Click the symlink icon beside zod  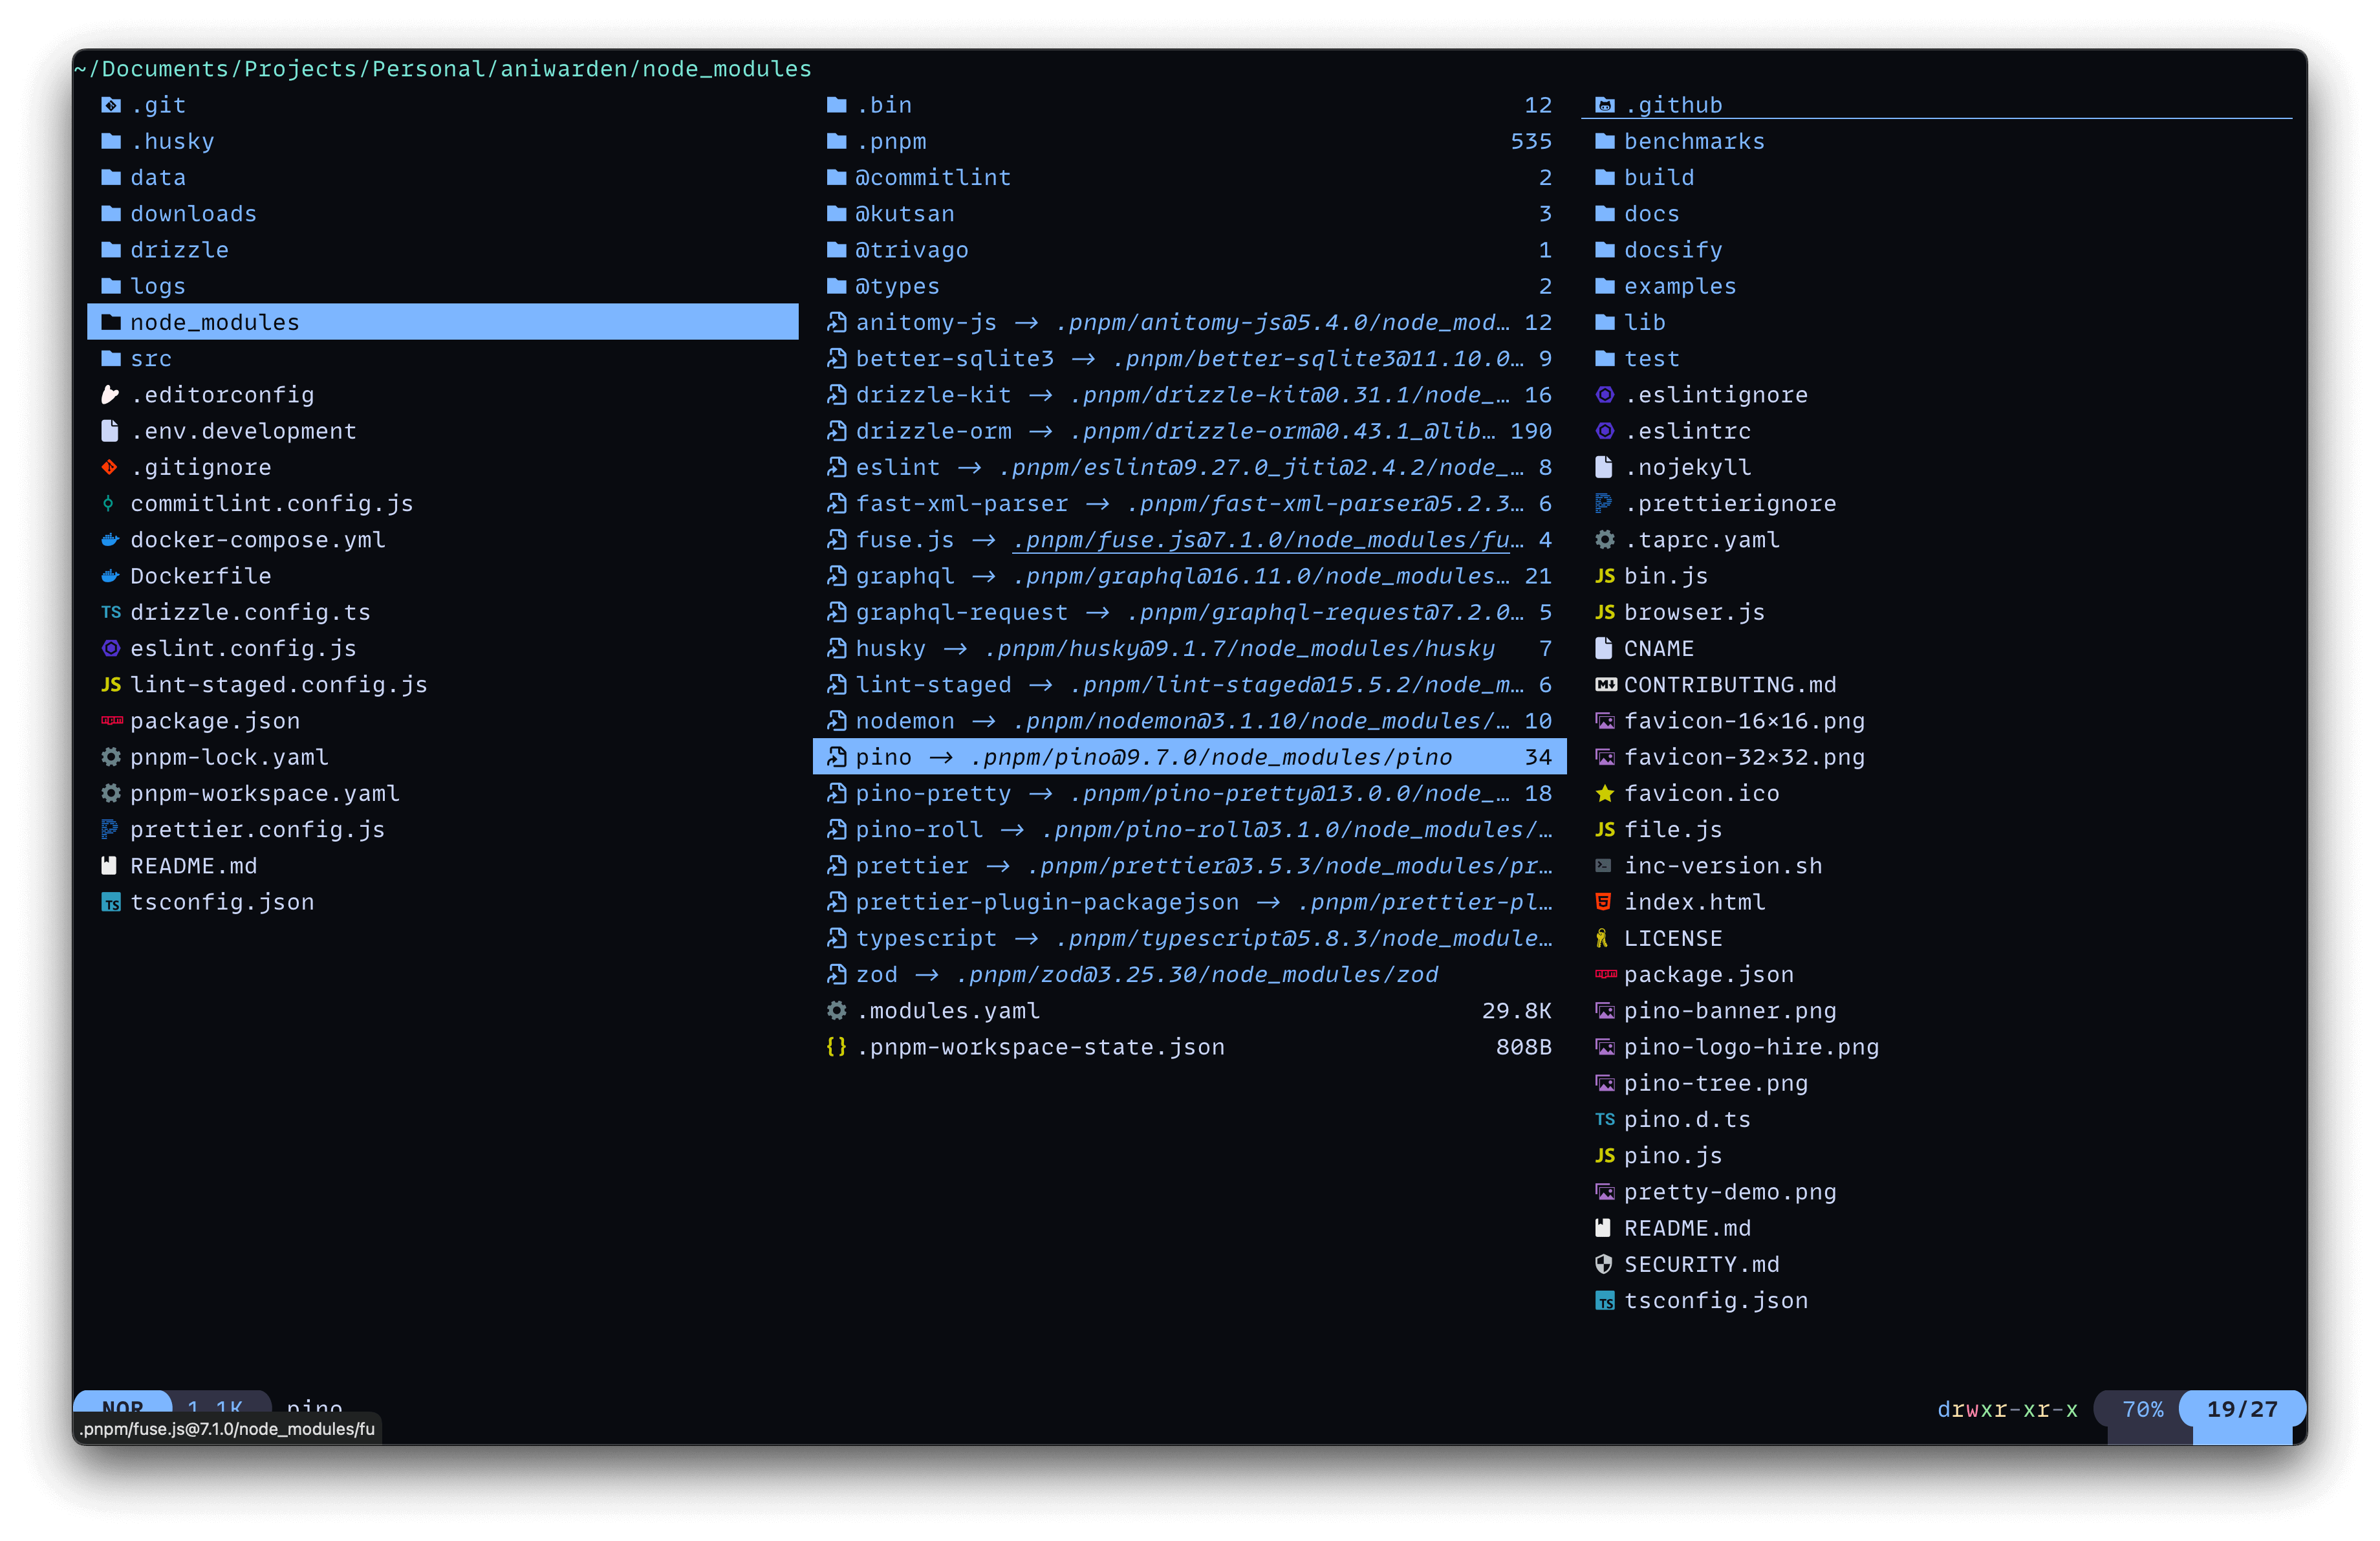coord(837,974)
